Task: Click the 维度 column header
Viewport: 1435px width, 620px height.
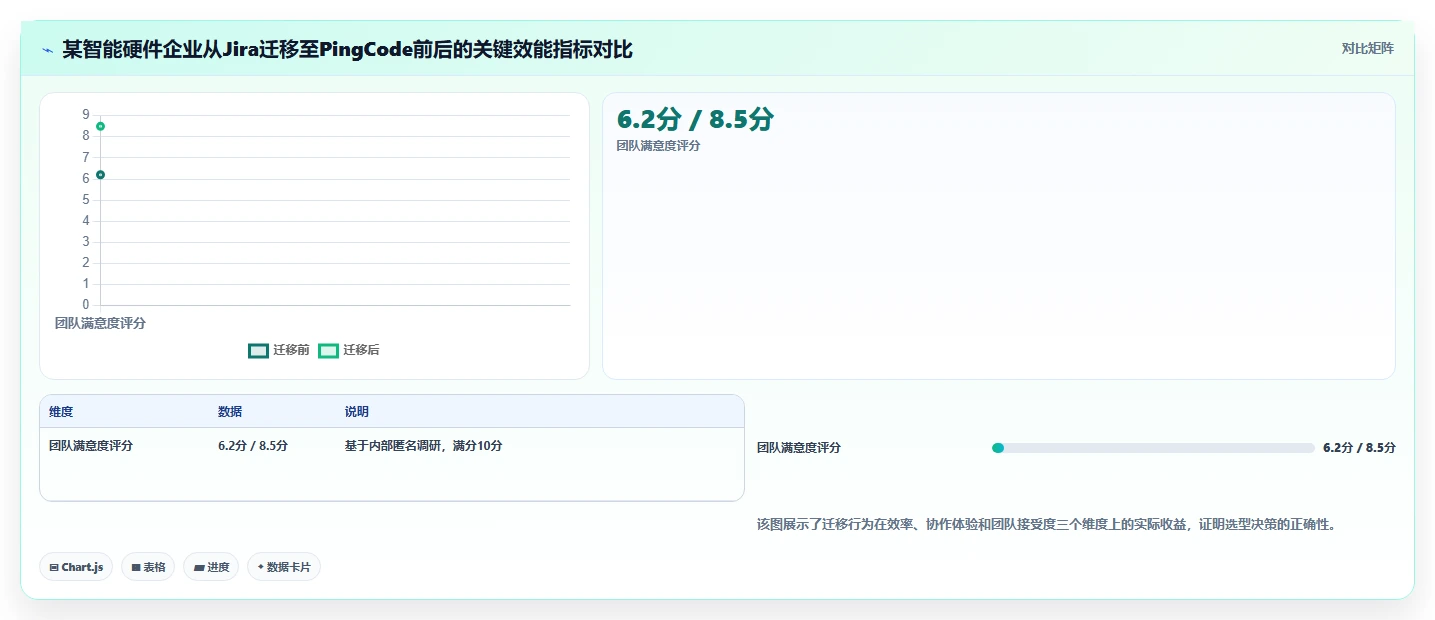Action: coord(61,412)
